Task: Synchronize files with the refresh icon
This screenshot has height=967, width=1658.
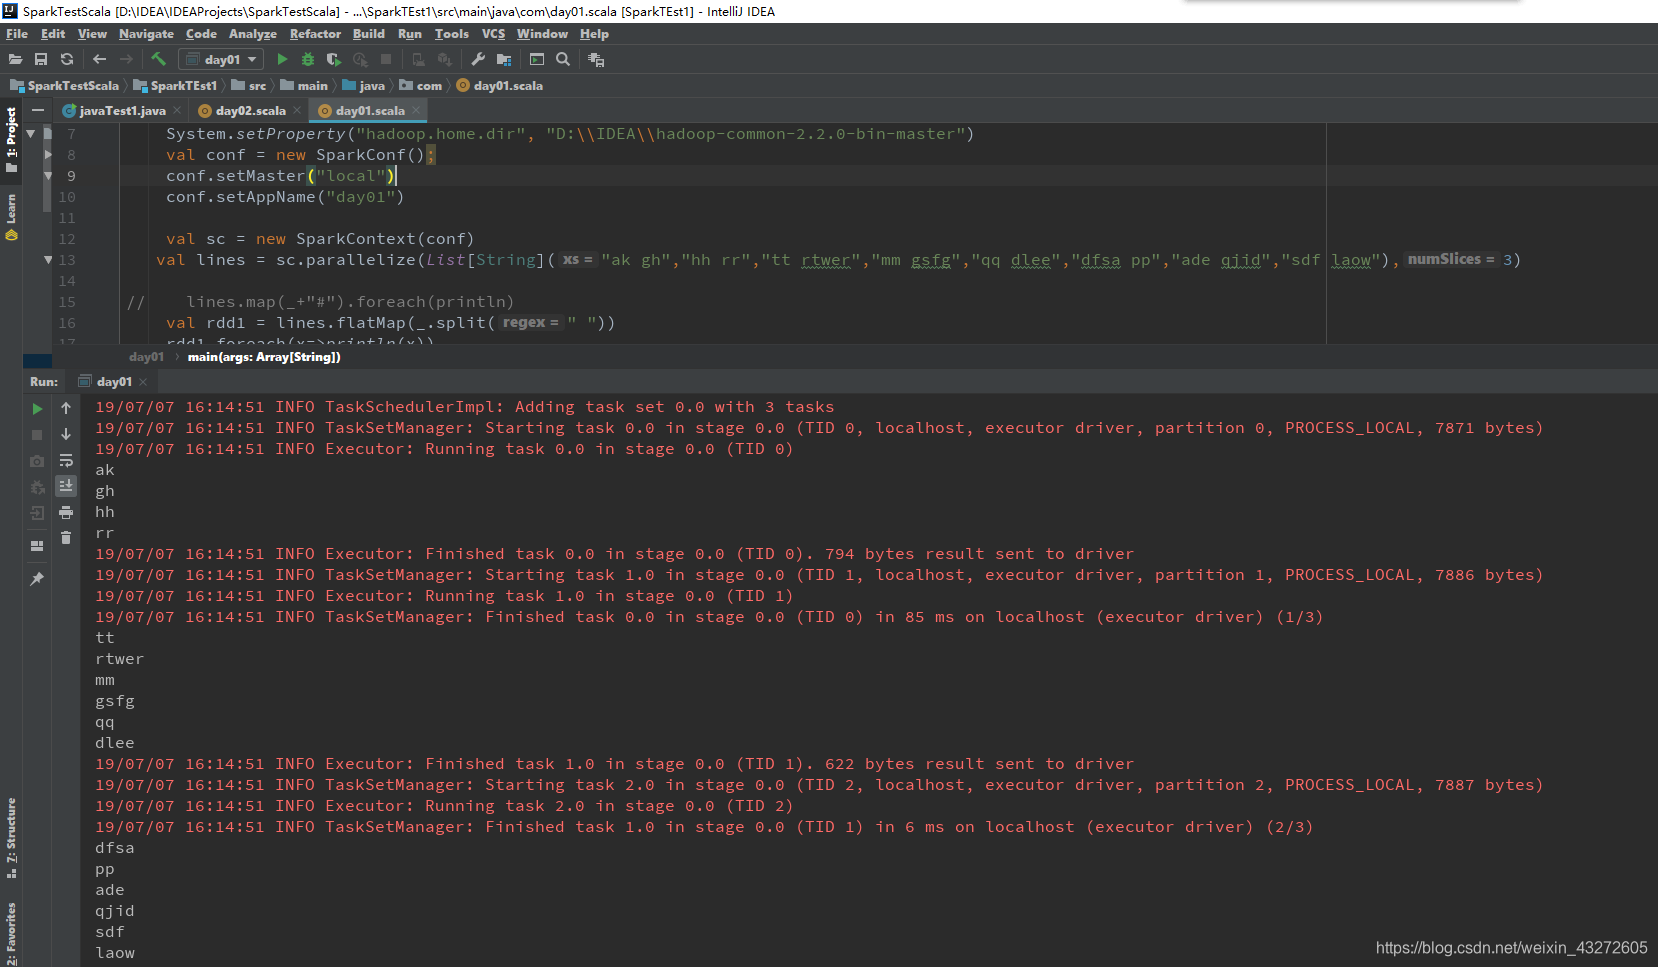Action: 67,59
